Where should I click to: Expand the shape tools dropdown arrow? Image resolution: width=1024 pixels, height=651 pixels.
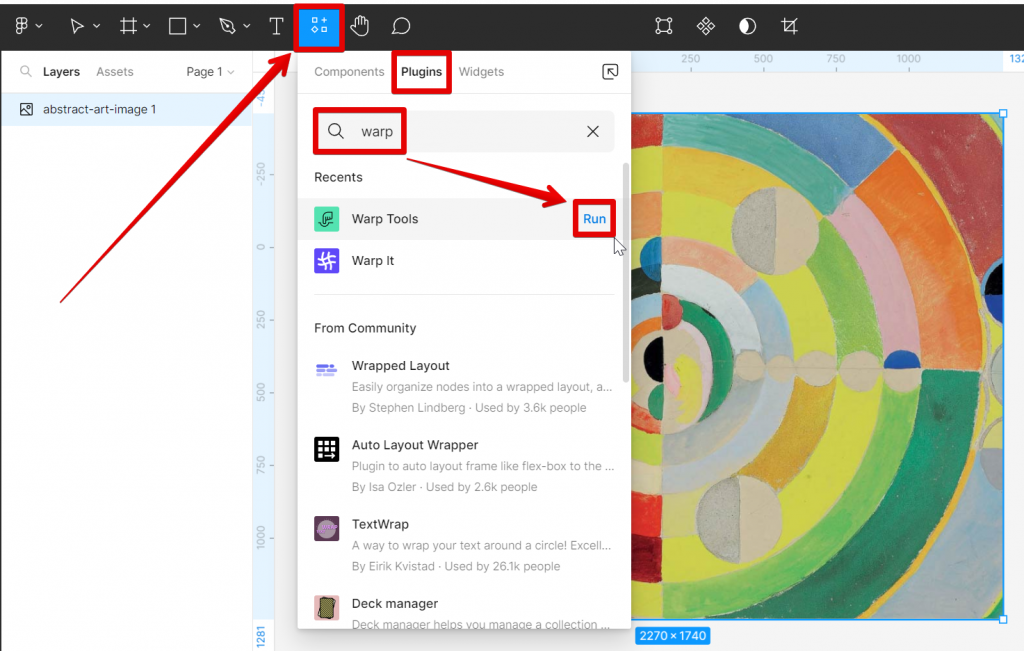point(196,26)
